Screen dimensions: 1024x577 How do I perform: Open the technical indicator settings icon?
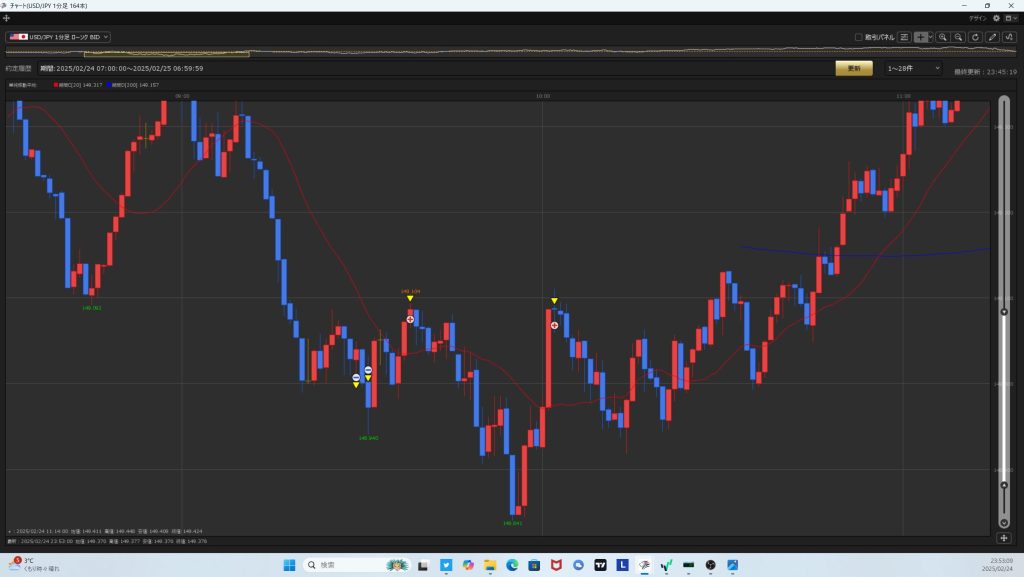pyautogui.click(x=1009, y=37)
